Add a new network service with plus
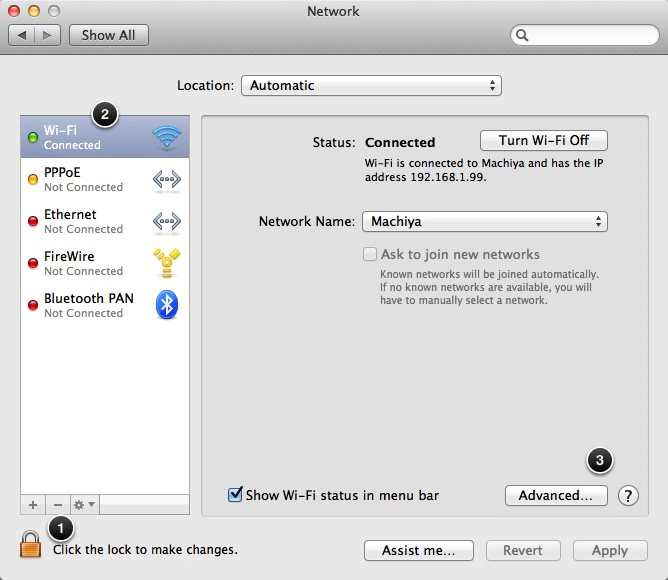 click(33, 505)
